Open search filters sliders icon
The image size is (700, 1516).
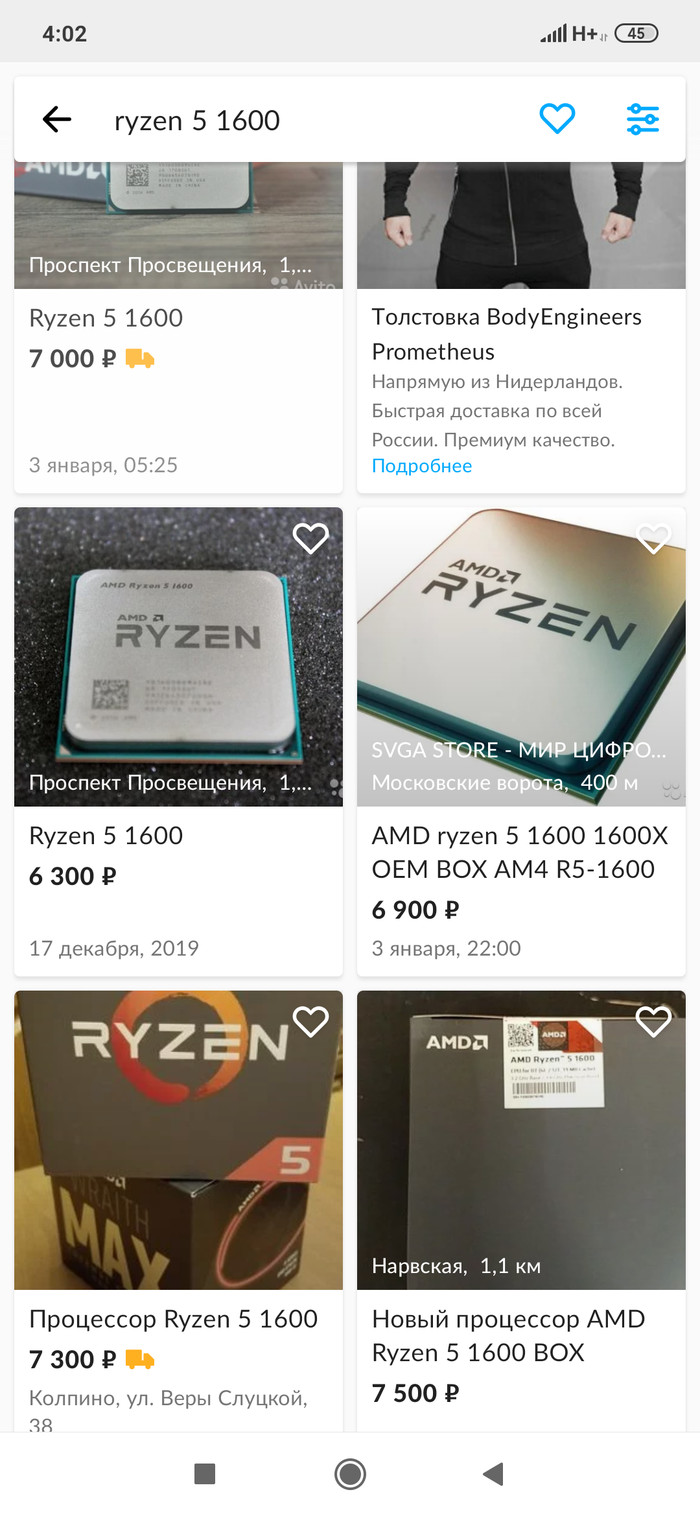click(x=642, y=119)
